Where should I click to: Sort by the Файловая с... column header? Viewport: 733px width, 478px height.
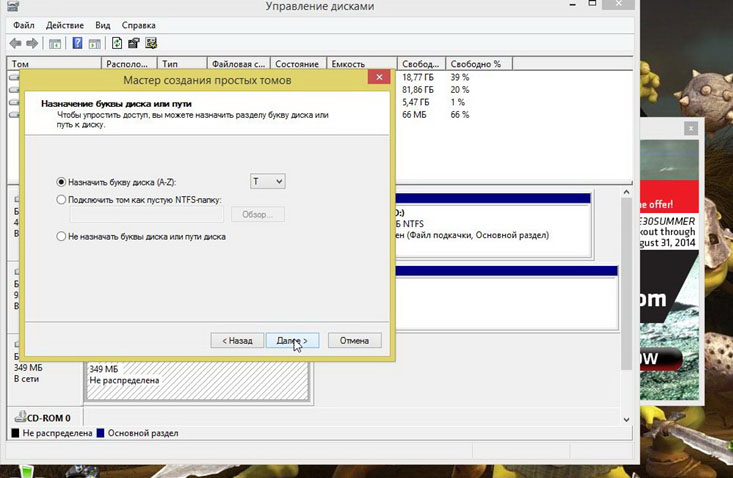pyautogui.click(x=238, y=64)
